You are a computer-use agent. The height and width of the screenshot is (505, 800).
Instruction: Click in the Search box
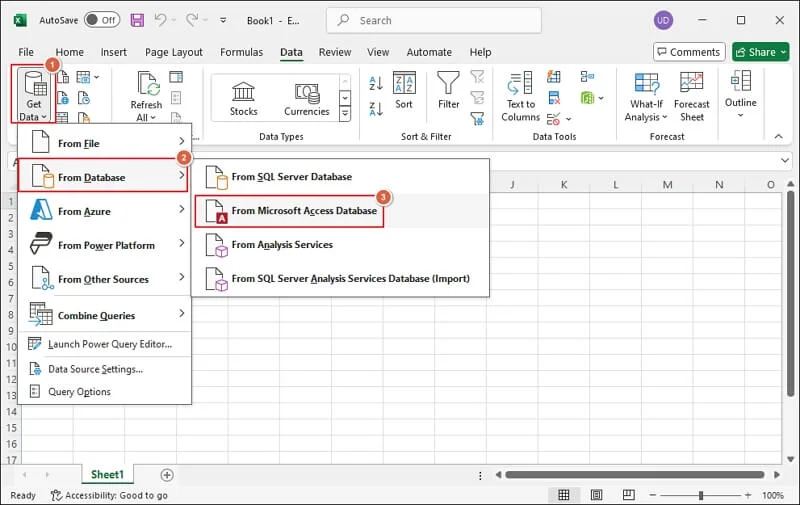tap(434, 20)
